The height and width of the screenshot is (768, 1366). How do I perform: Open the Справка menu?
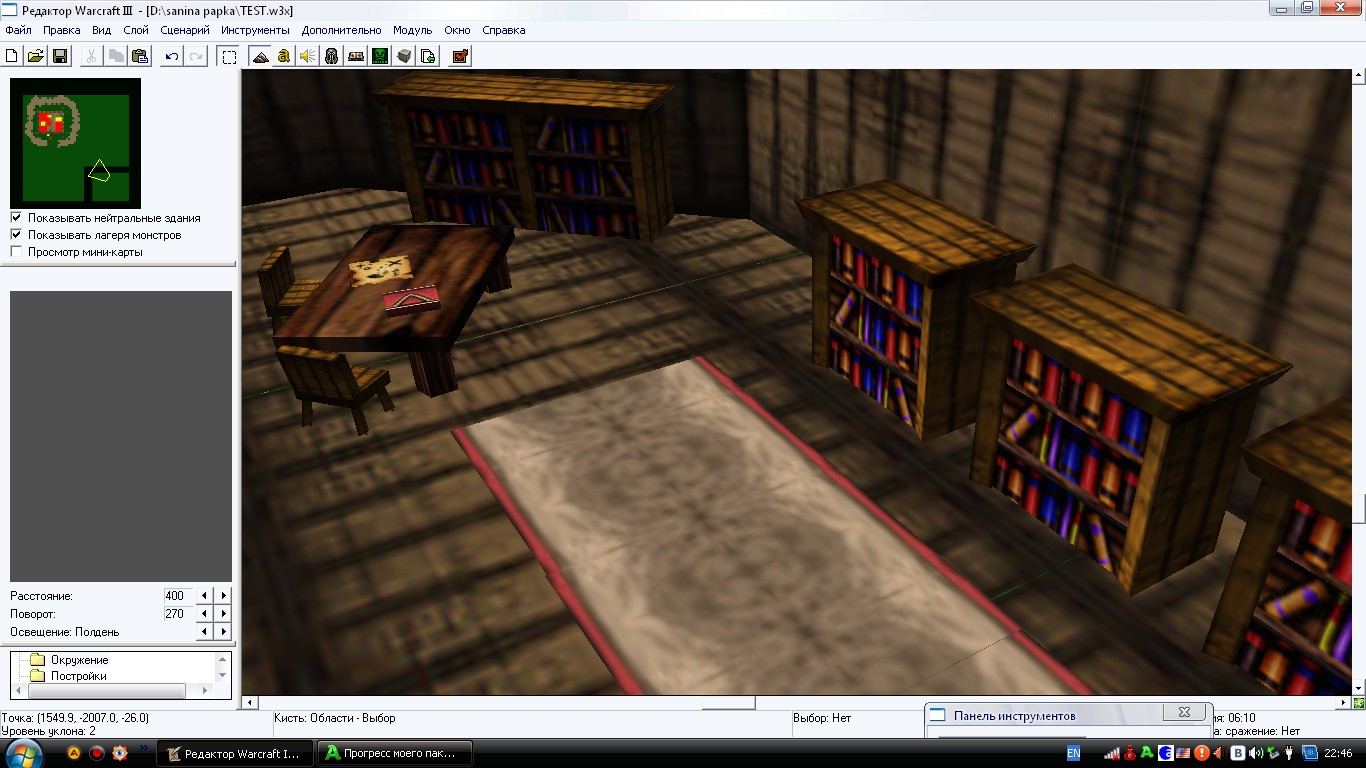503,30
